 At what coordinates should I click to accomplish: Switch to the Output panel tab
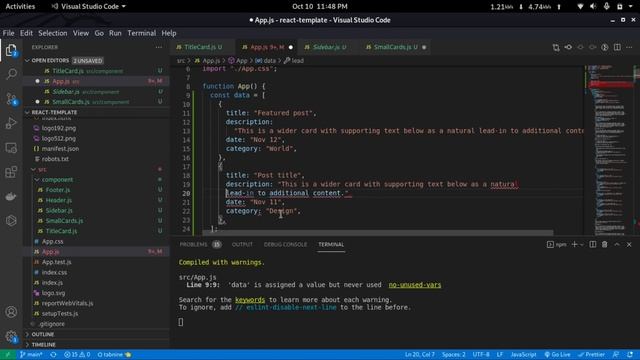242,244
